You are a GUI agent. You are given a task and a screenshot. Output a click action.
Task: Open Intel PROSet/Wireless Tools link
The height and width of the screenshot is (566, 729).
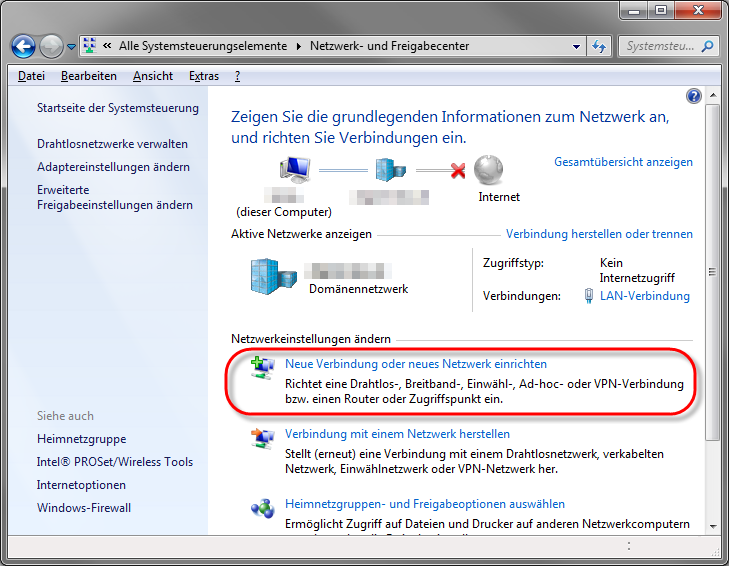click(115, 462)
